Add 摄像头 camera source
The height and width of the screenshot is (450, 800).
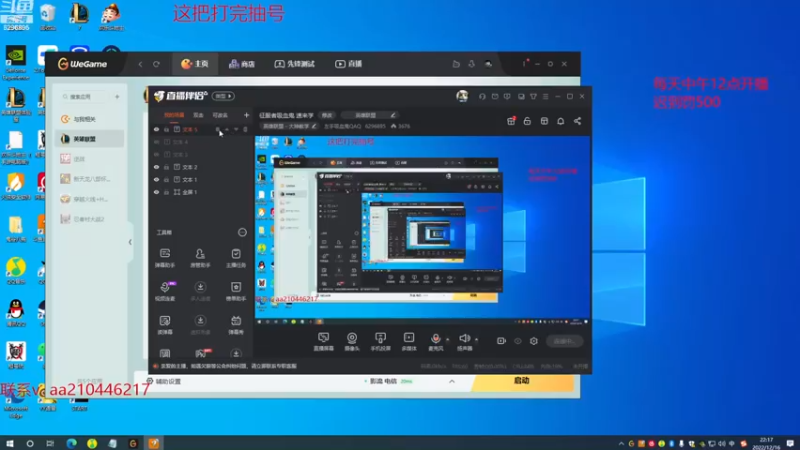pyautogui.click(x=352, y=341)
